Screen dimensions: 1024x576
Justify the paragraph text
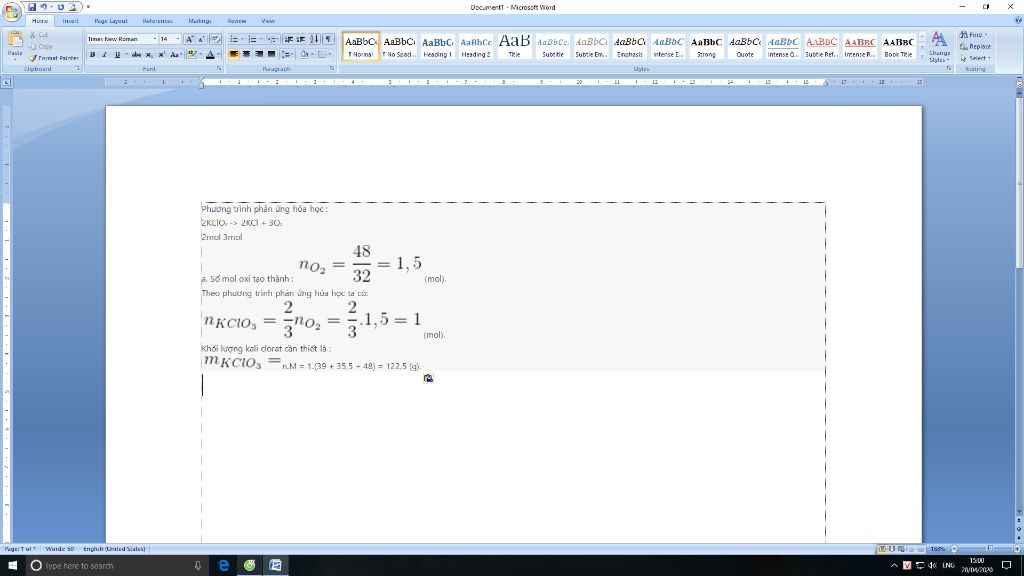point(272,54)
